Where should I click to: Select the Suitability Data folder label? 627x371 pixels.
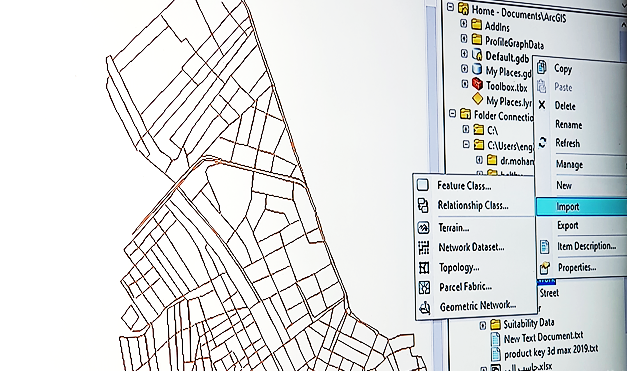pos(529,323)
